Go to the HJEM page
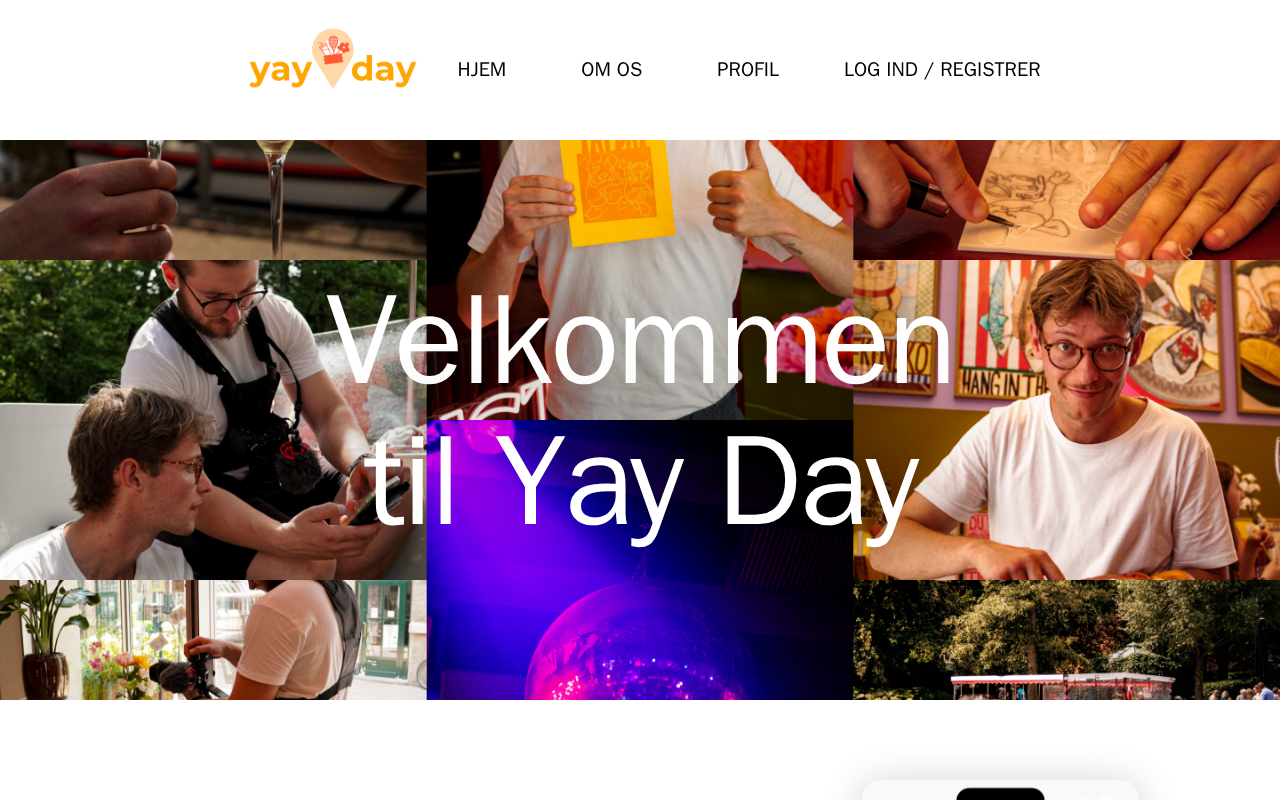Screen dimensions: 1280x800 click(482, 70)
